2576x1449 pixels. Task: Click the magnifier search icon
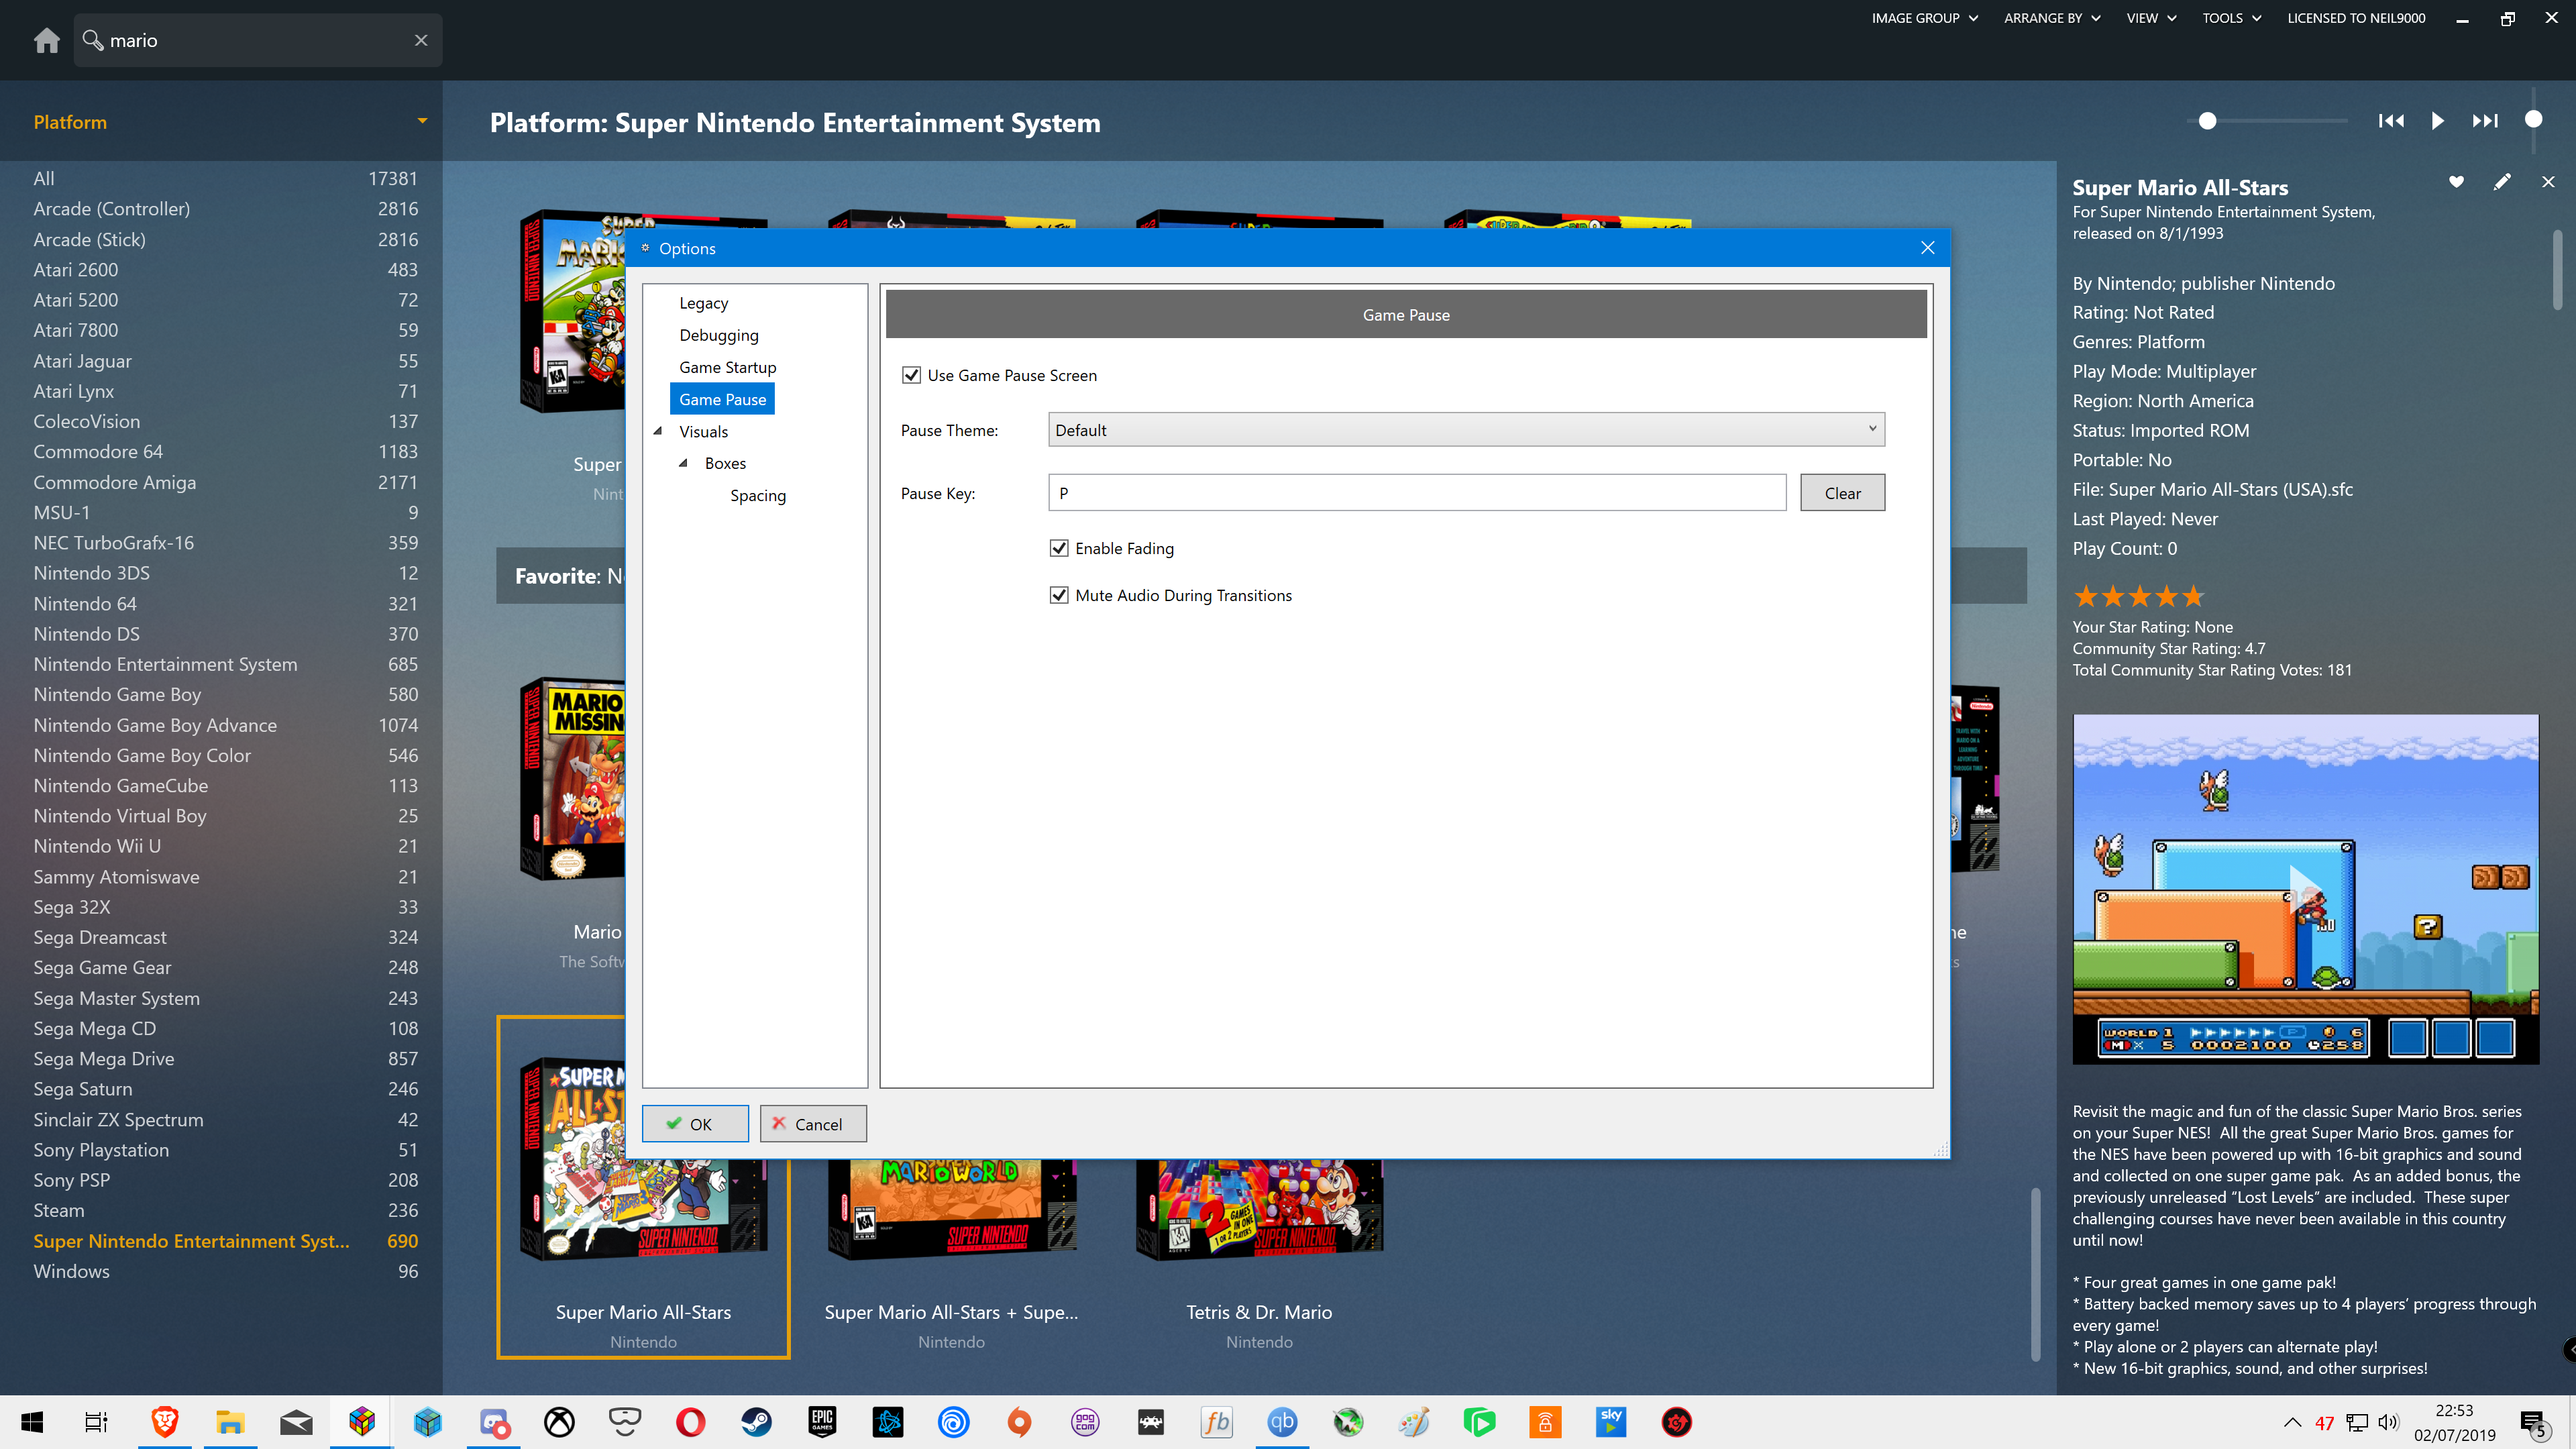tap(93, 40)
